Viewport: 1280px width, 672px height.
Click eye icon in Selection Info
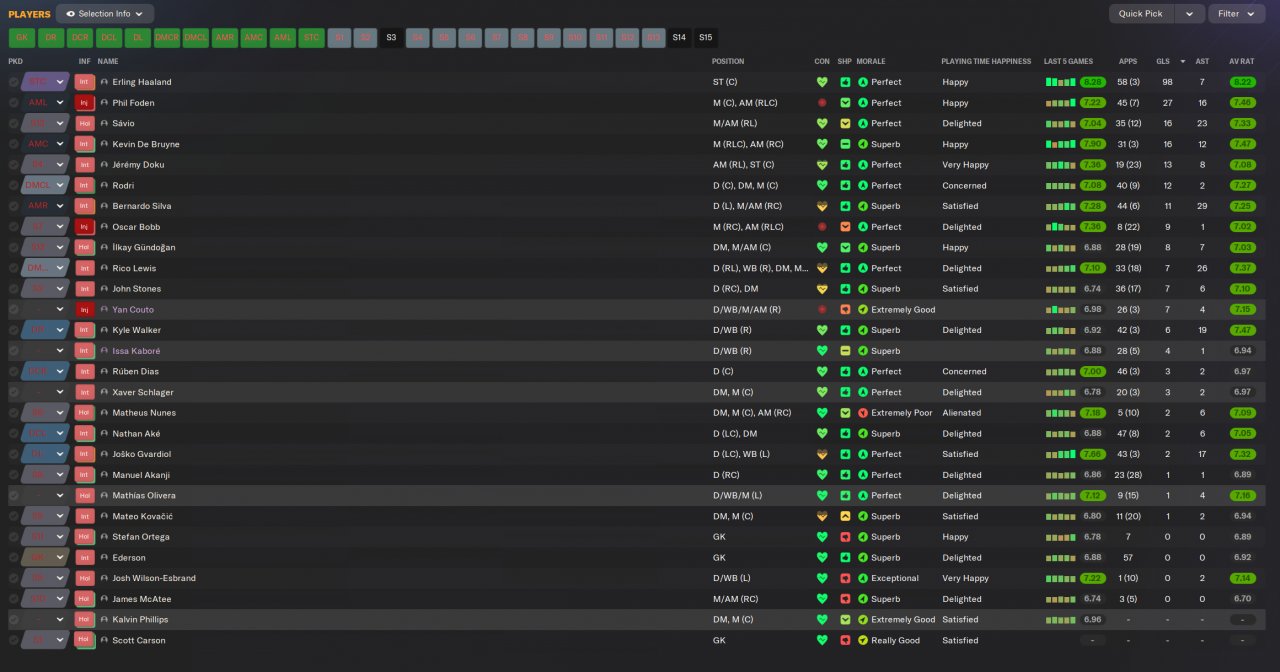(71, 14)
